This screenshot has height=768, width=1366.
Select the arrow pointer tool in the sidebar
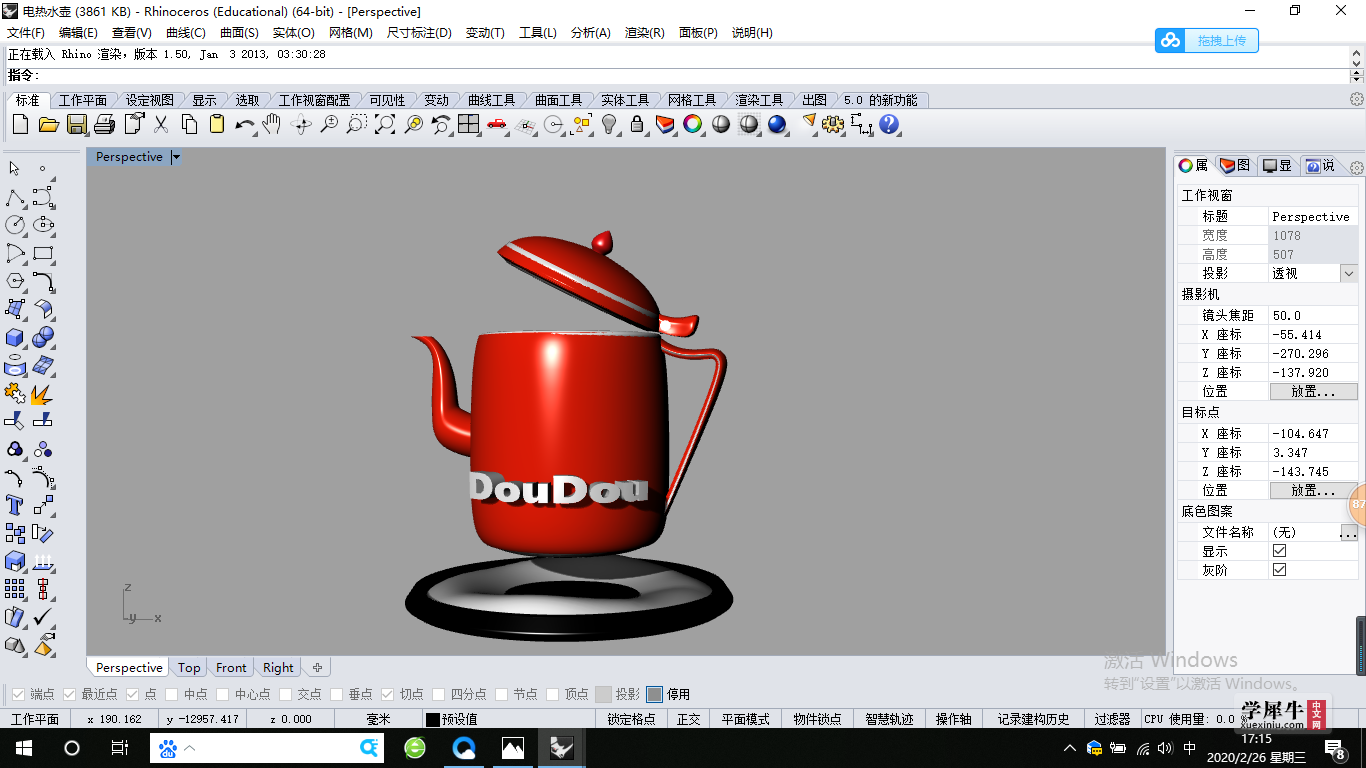15,168
